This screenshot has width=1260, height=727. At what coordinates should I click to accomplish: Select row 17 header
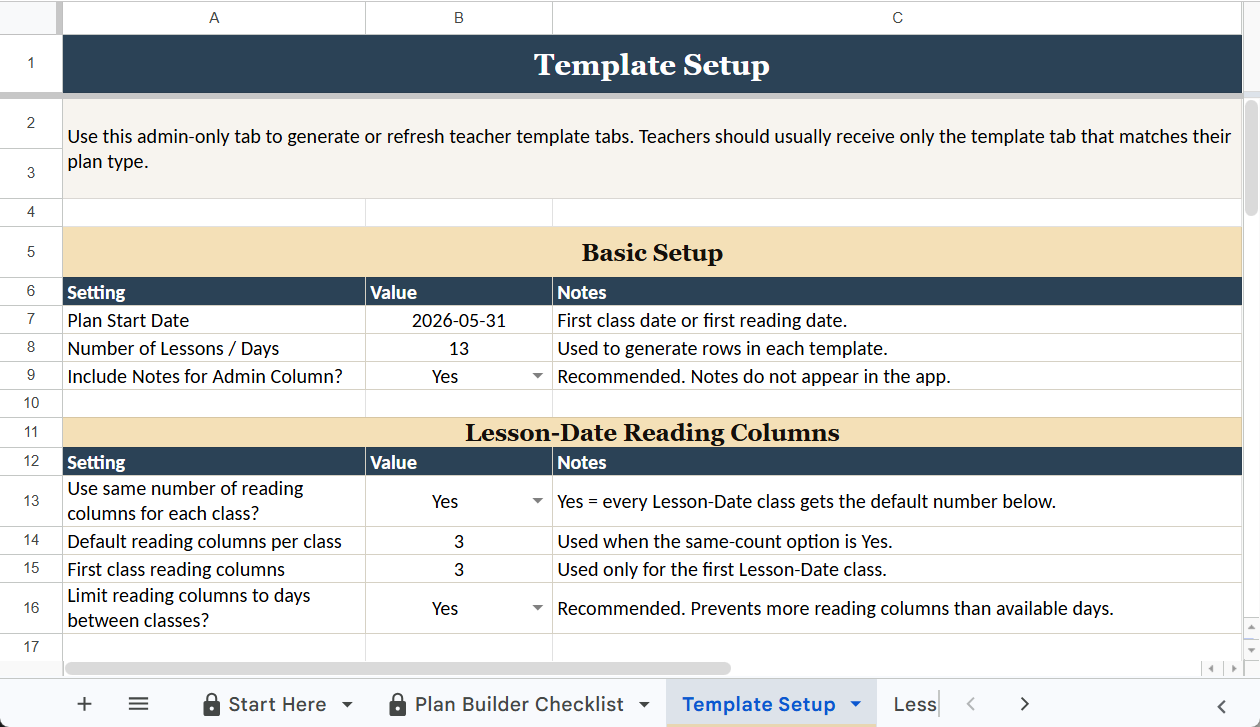pyautogui.click(x=31, y=646)
